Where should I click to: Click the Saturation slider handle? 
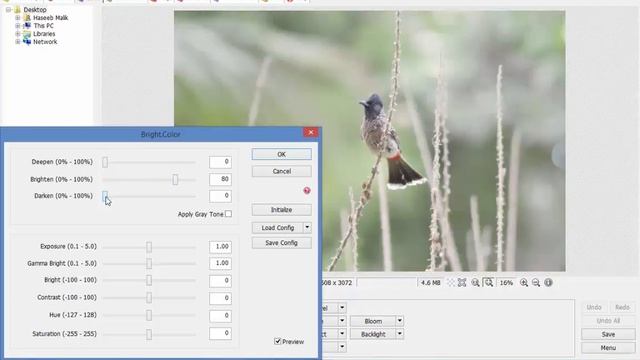point(149,334)
